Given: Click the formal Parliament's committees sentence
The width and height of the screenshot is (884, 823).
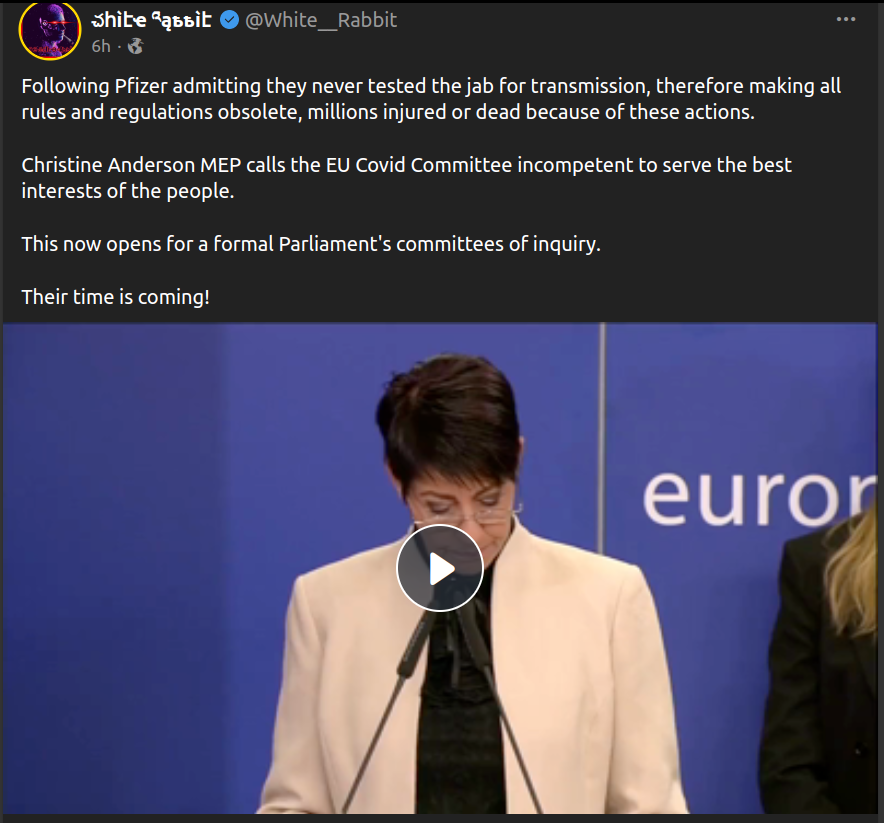Looking at the screenshot, I should click(x=311, y=244).
